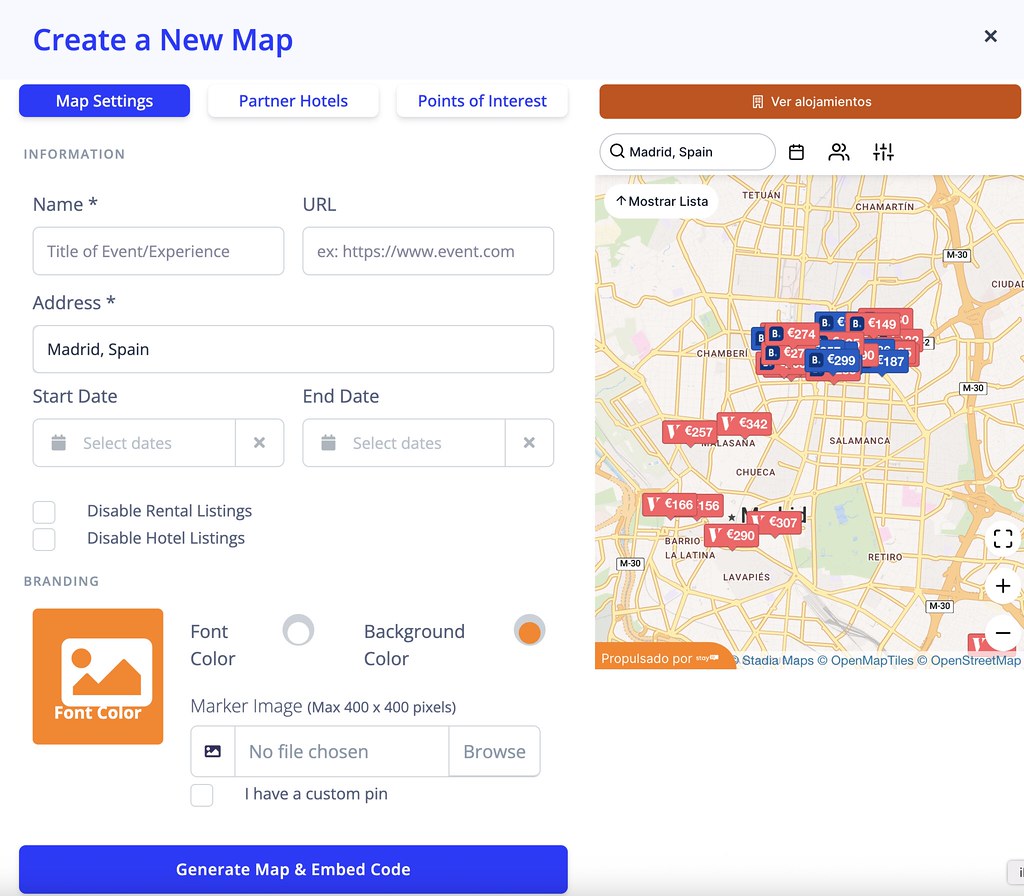The image size is (1024, 896).
Task: Select the €342 rental map marker
Action: 744,424
